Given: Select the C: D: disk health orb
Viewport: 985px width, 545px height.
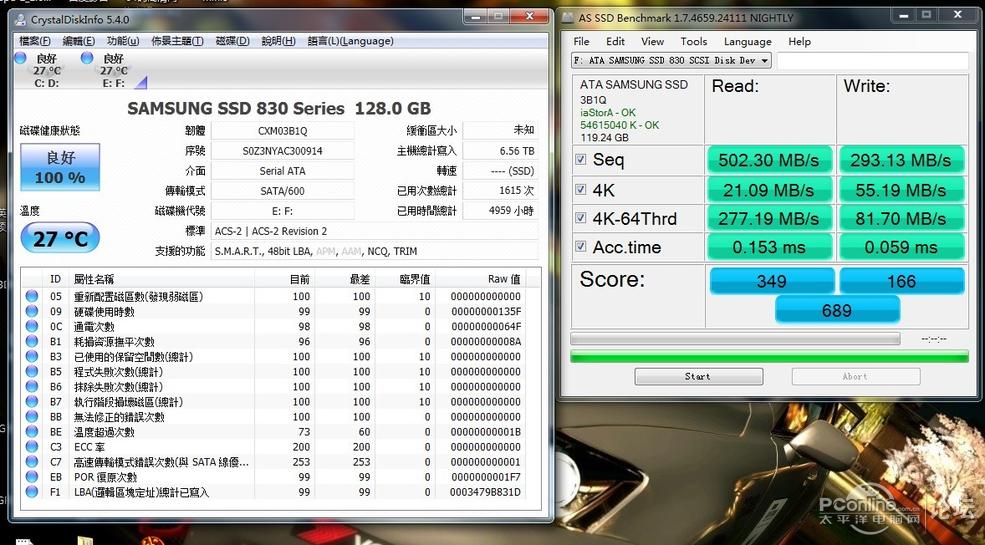Looking at the screenshot, I should pos(20,58).
